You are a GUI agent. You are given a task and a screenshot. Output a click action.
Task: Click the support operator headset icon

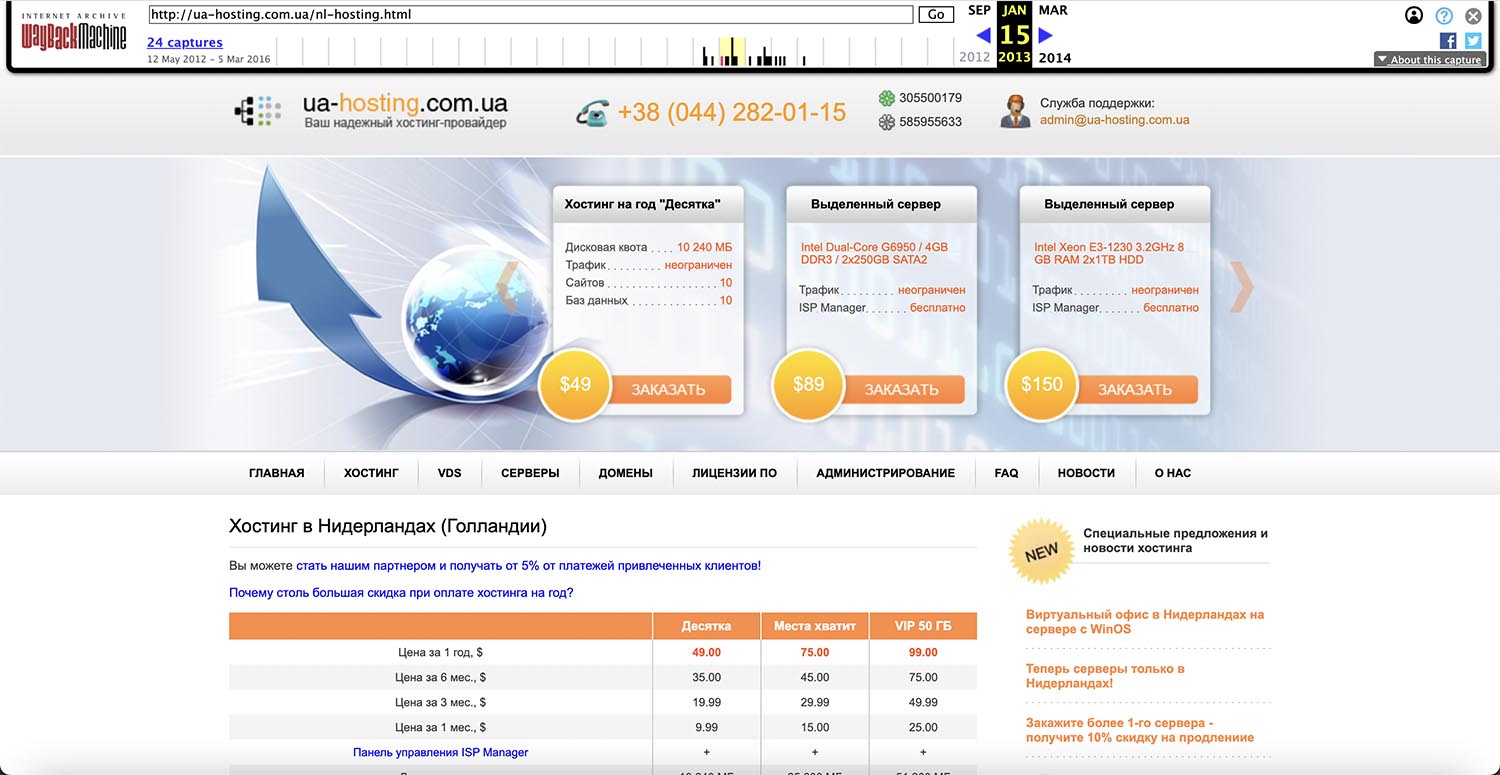click(x=1015, y=111)
